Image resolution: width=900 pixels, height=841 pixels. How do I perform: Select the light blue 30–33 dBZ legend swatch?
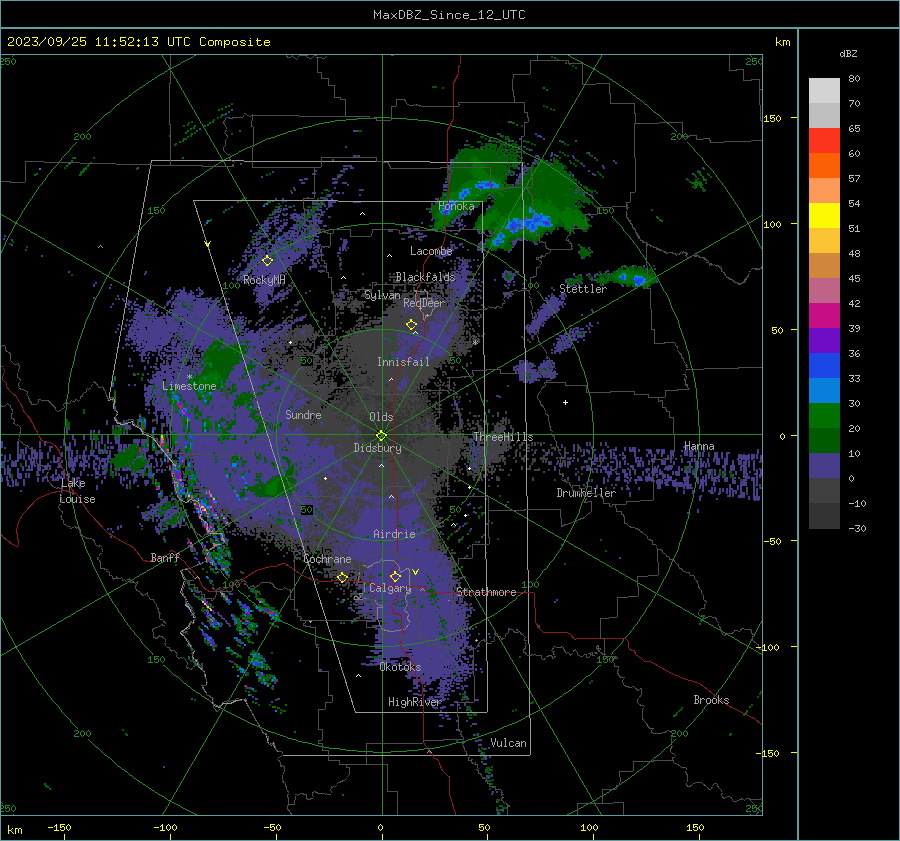(x=824, y=390)
